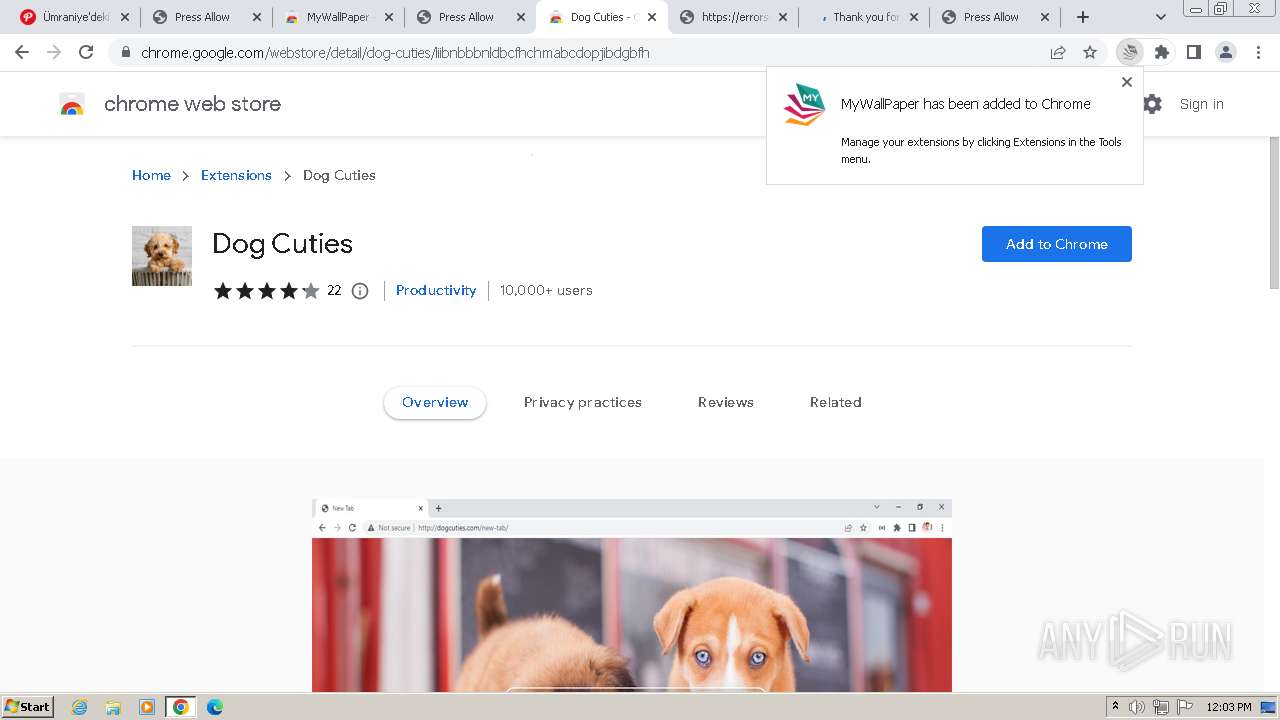Close the MyWallPaper tab

click(389, 17)
